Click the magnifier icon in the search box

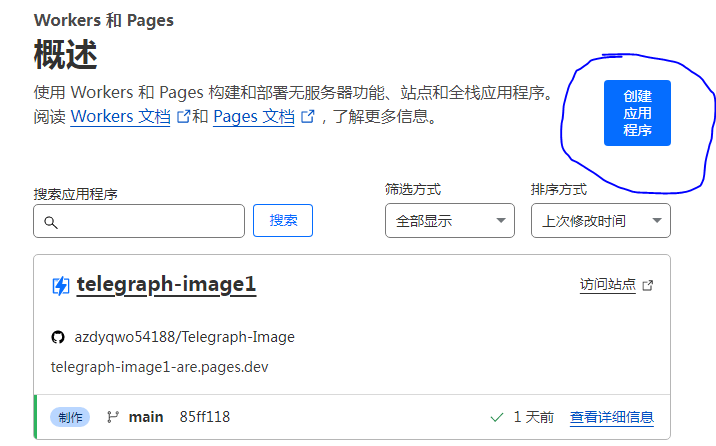tap(49, 221)
